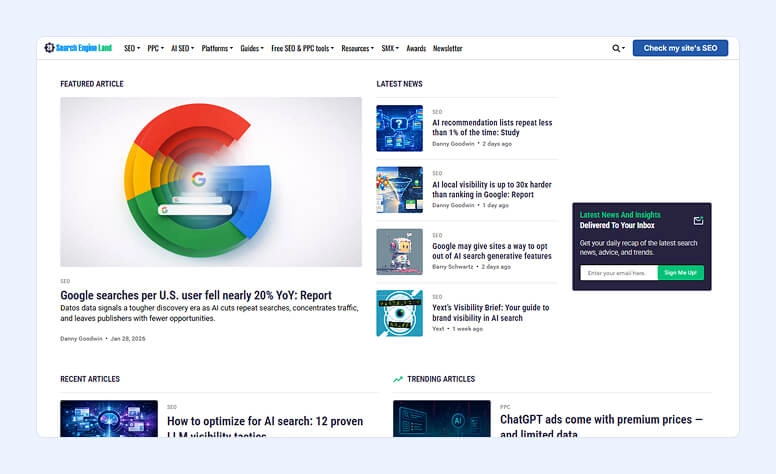Screen dimensions: 776x474
Task: Open the featured Google G image
Action: coord(211,182)
